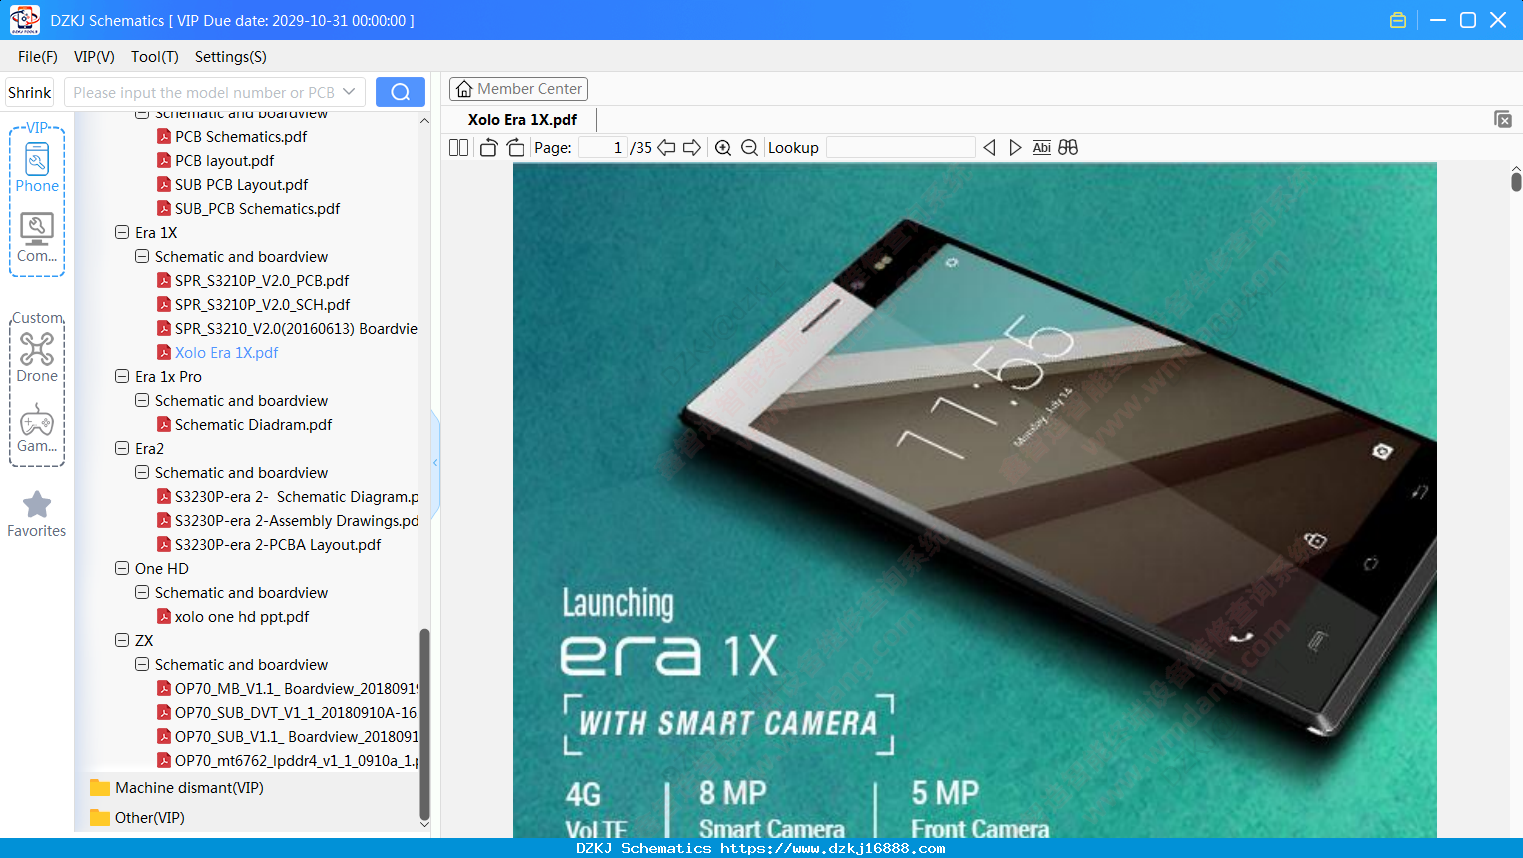Collapse Schematic and boardview under ZX
This screenshot has width=1523, height=858.
[142, 665]
